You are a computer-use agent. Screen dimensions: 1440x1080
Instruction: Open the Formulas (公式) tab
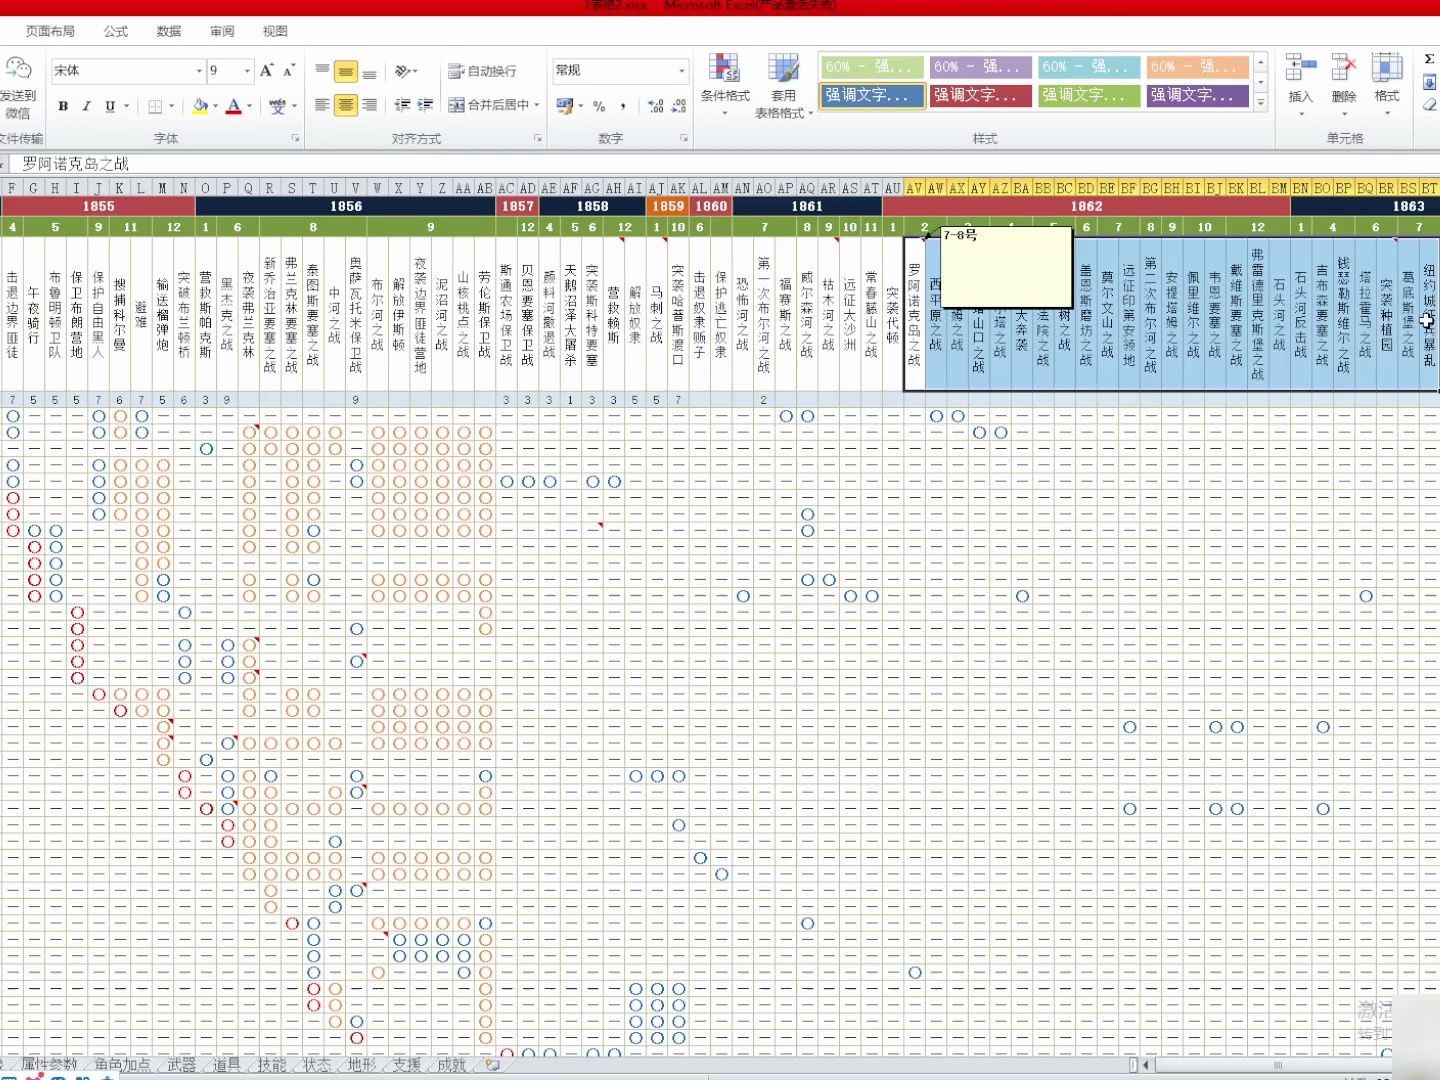point(116,31)
